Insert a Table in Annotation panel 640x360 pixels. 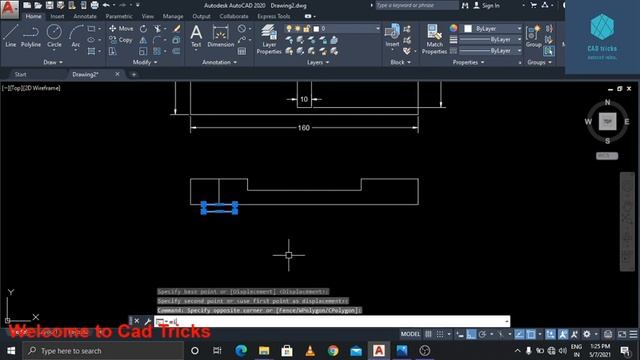click(242, 51)
